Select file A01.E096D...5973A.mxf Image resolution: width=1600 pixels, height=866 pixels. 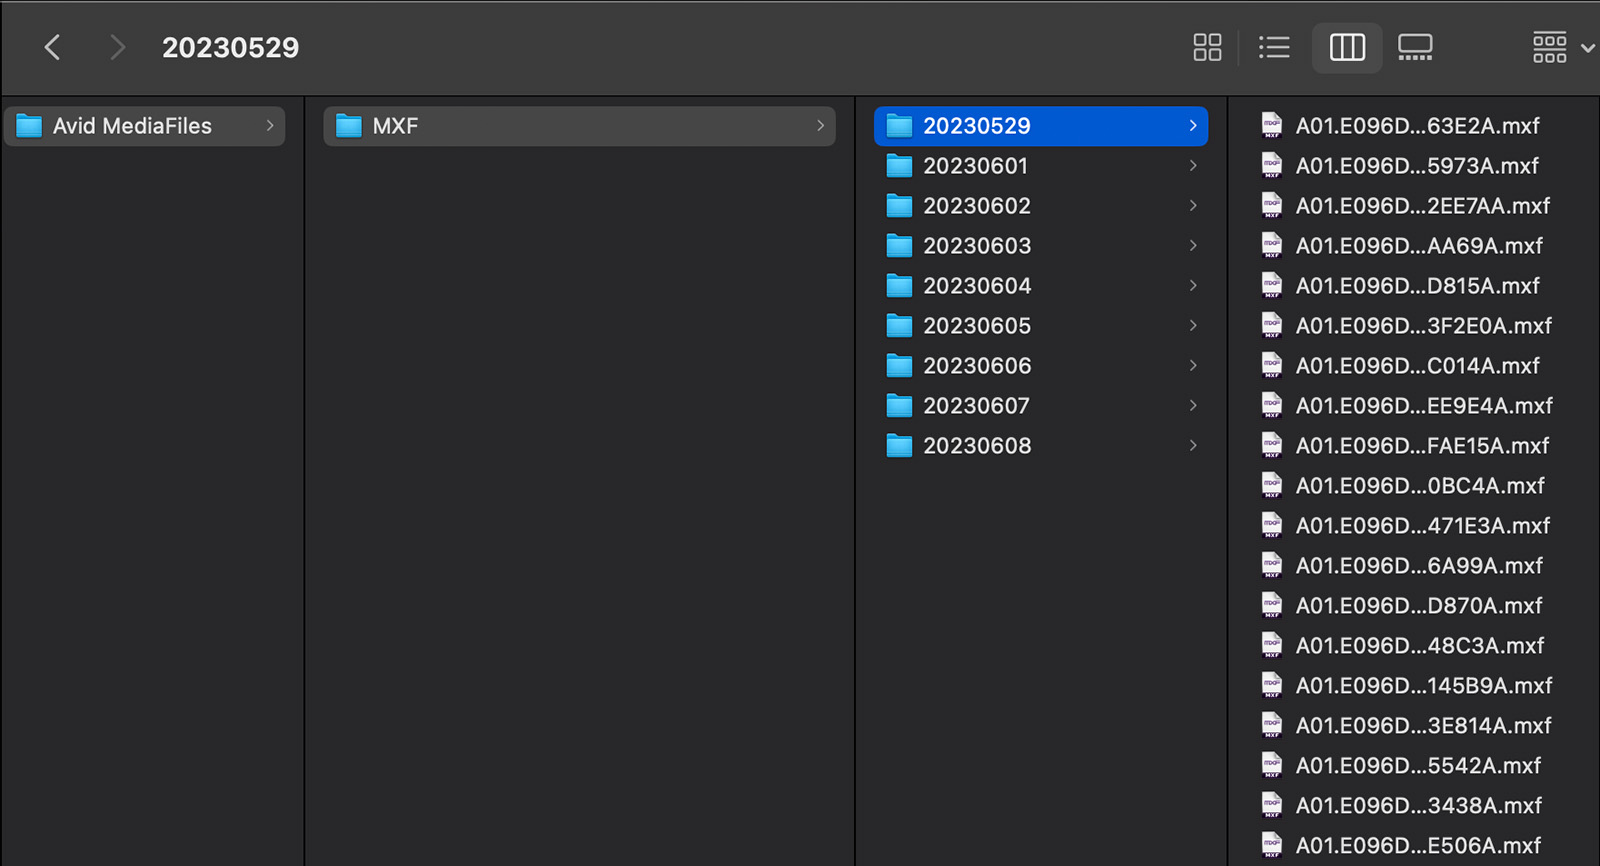pyautogui.click(x=1417, y=166)
